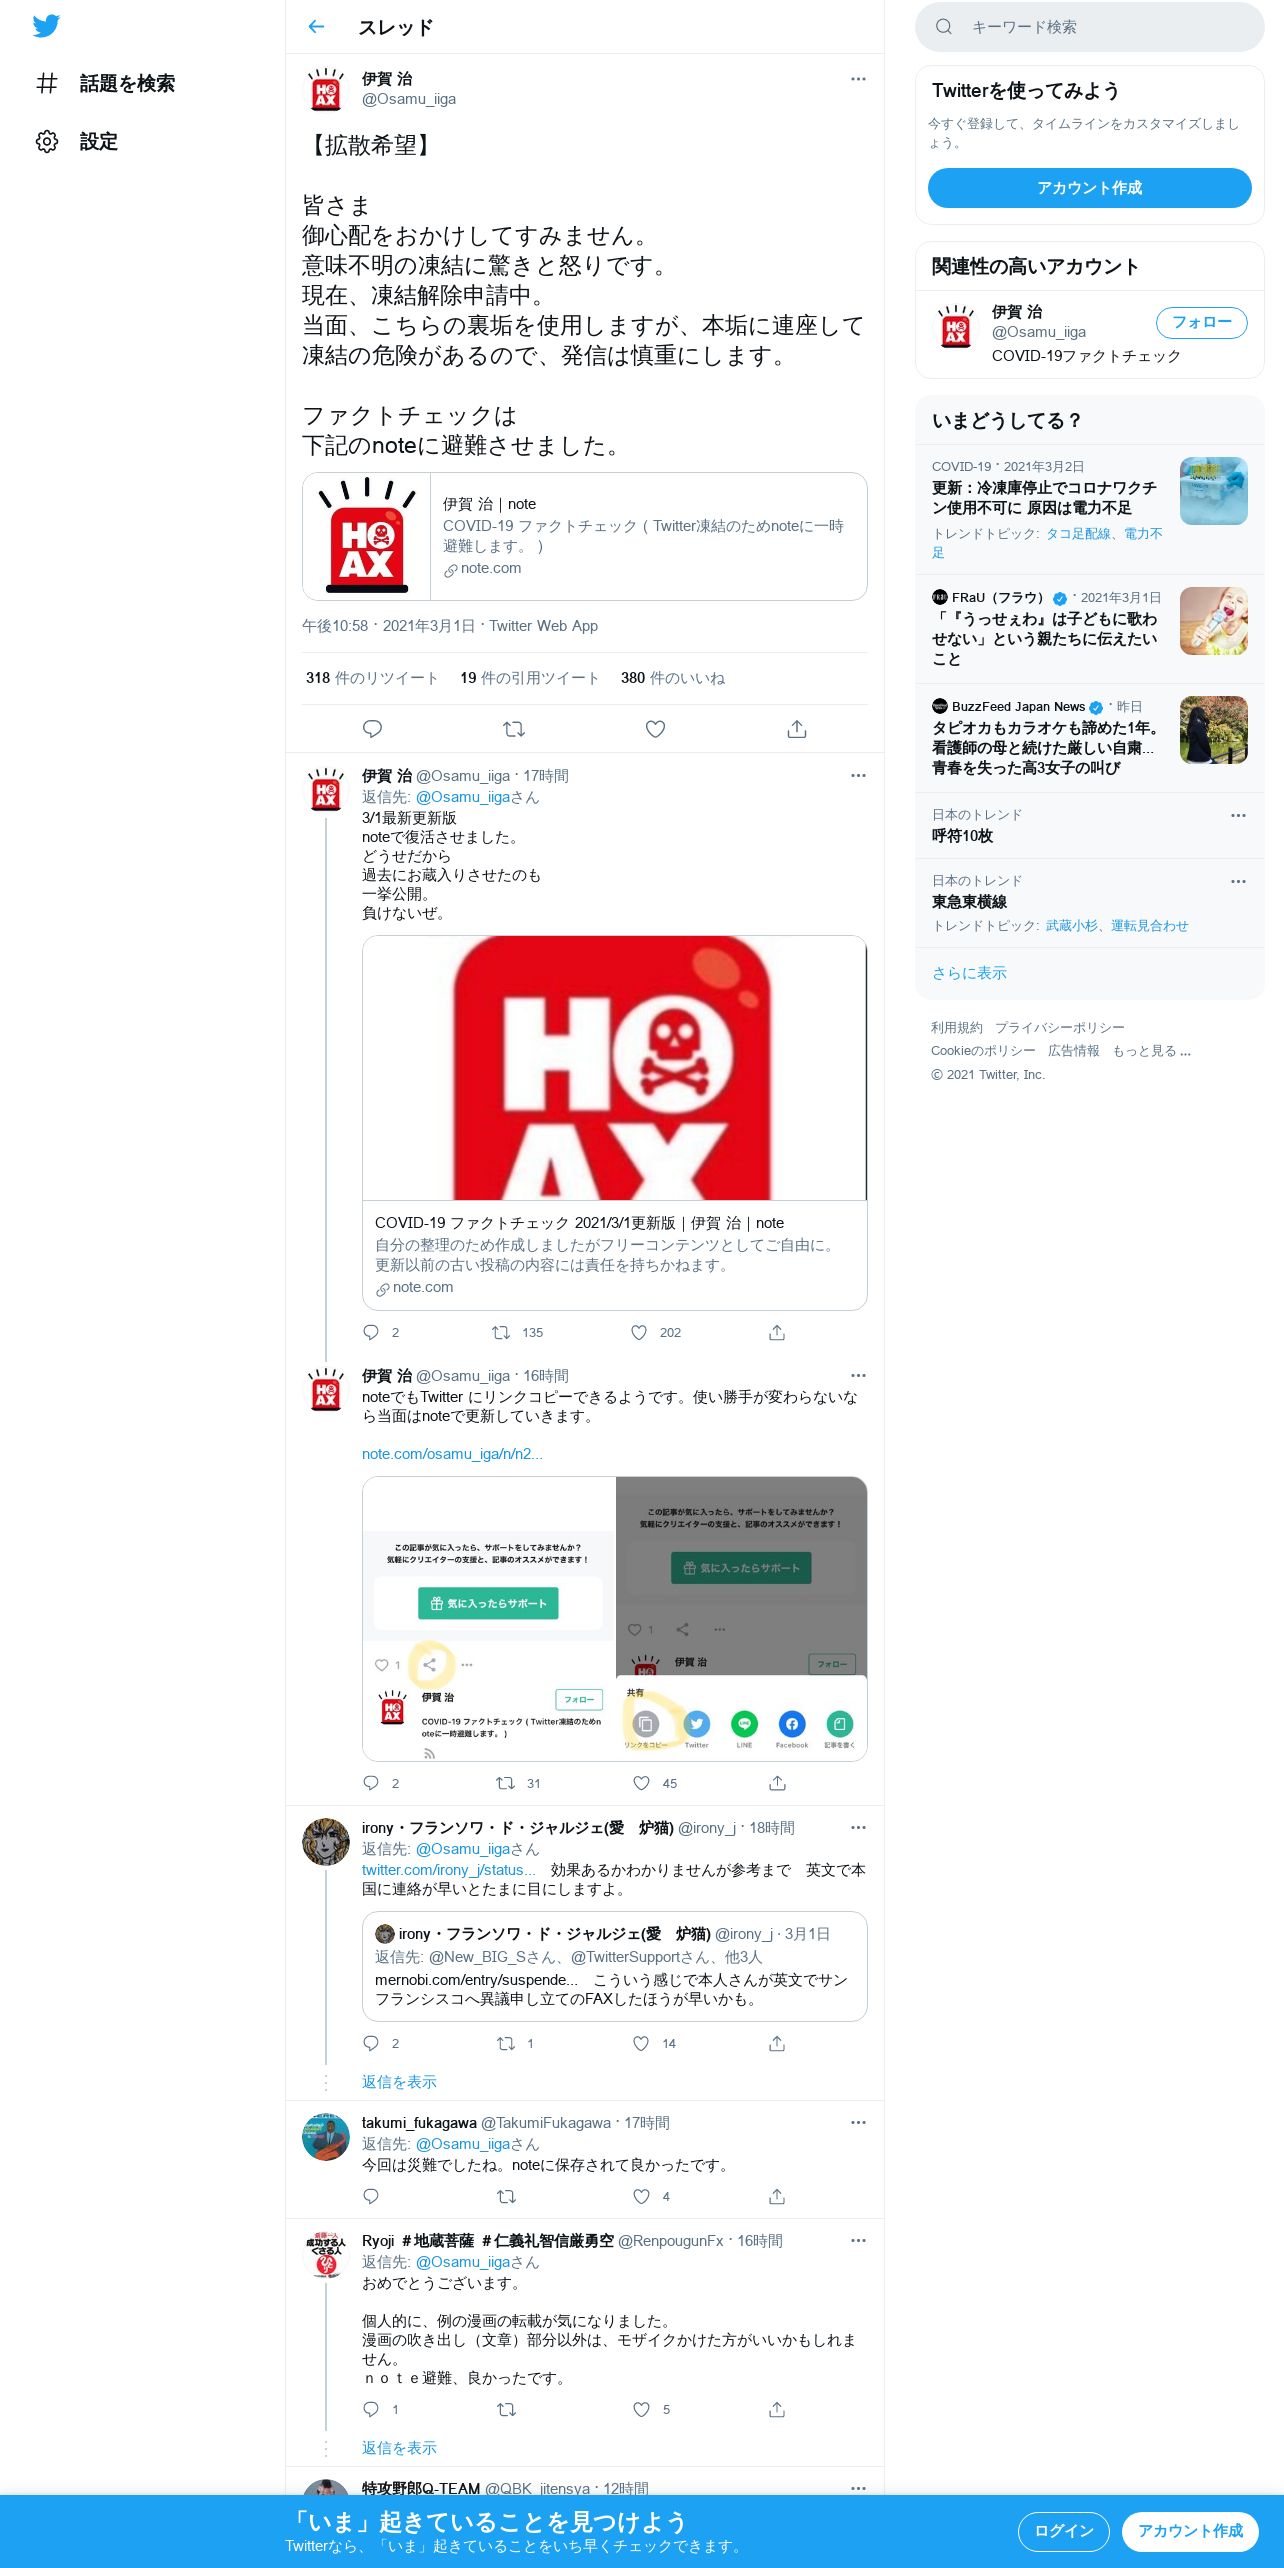Open タコ足配線 trend topic link

[1078, 534]
